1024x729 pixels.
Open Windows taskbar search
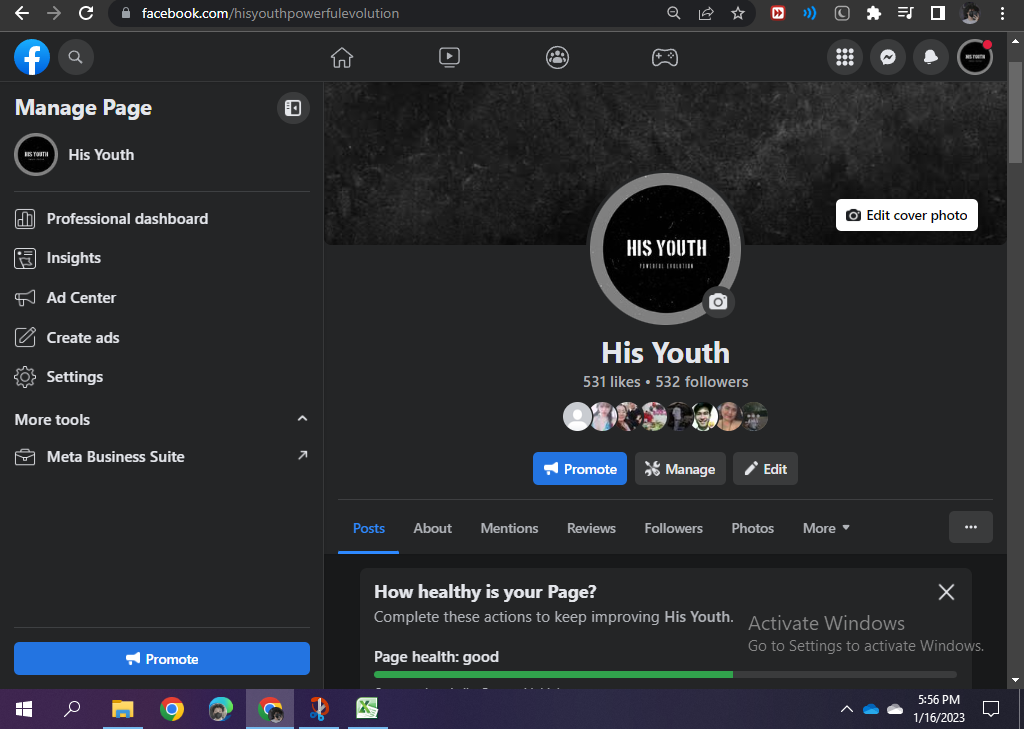click(72, 709)
